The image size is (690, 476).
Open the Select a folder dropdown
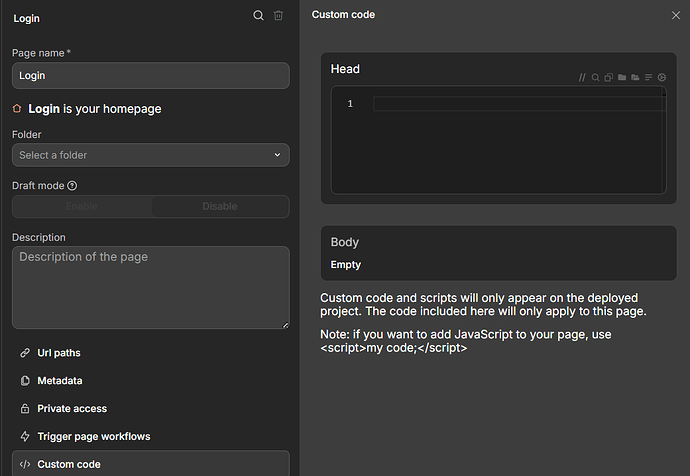150,155
